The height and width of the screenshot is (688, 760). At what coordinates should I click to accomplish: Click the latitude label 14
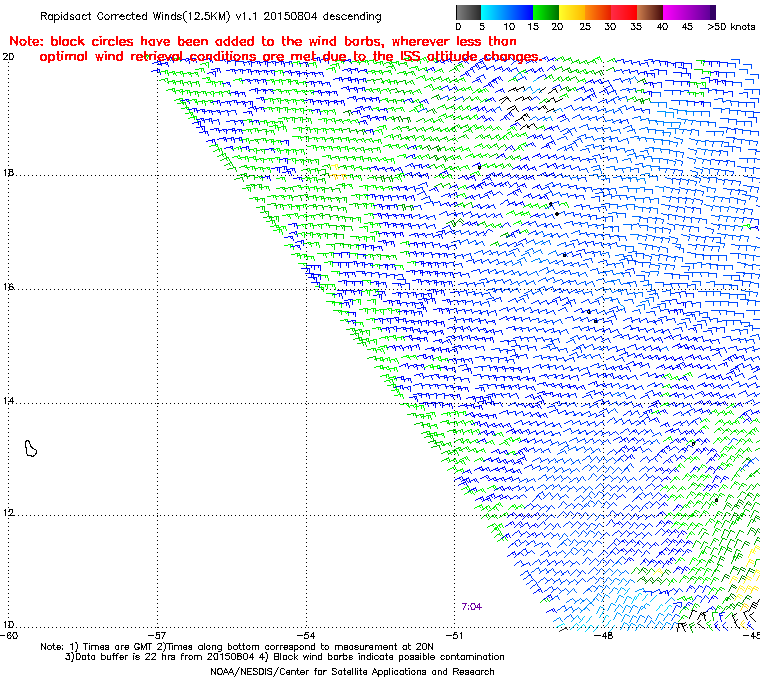tap(8, 401)
